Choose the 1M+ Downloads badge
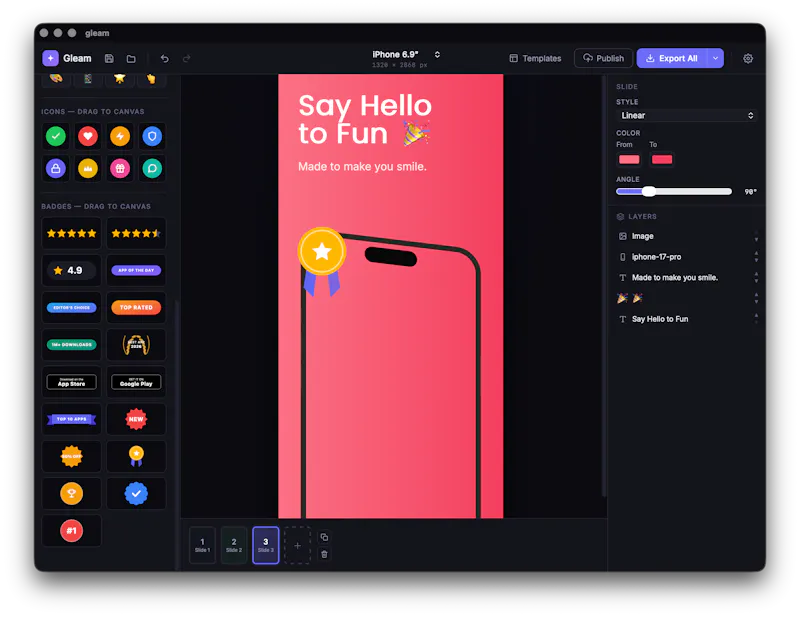 (x=71, y=345)
